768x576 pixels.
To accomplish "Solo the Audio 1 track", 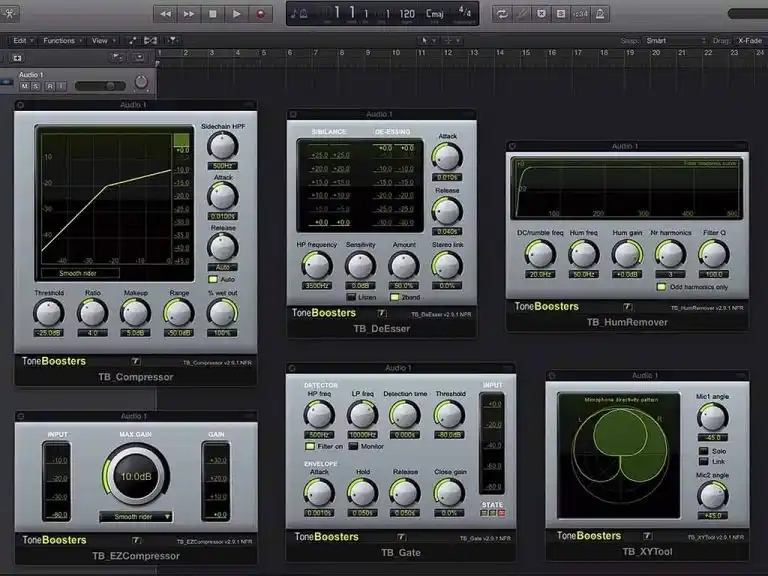I will point(36,86).
